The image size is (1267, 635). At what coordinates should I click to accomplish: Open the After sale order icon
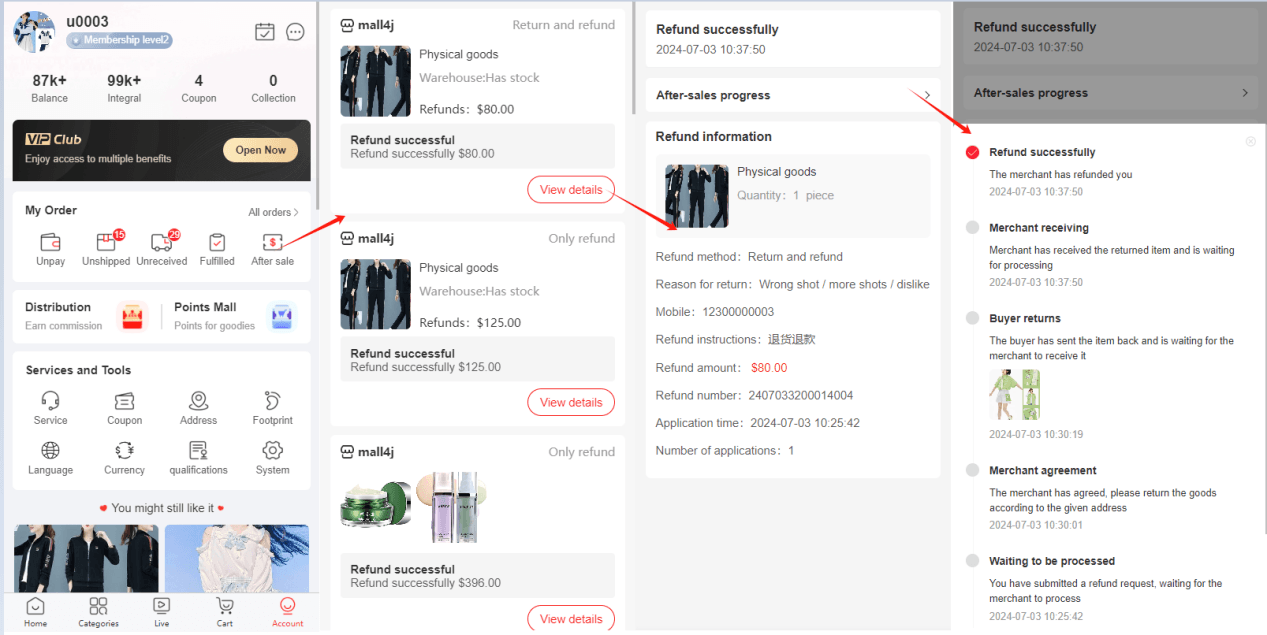point(272,242)
